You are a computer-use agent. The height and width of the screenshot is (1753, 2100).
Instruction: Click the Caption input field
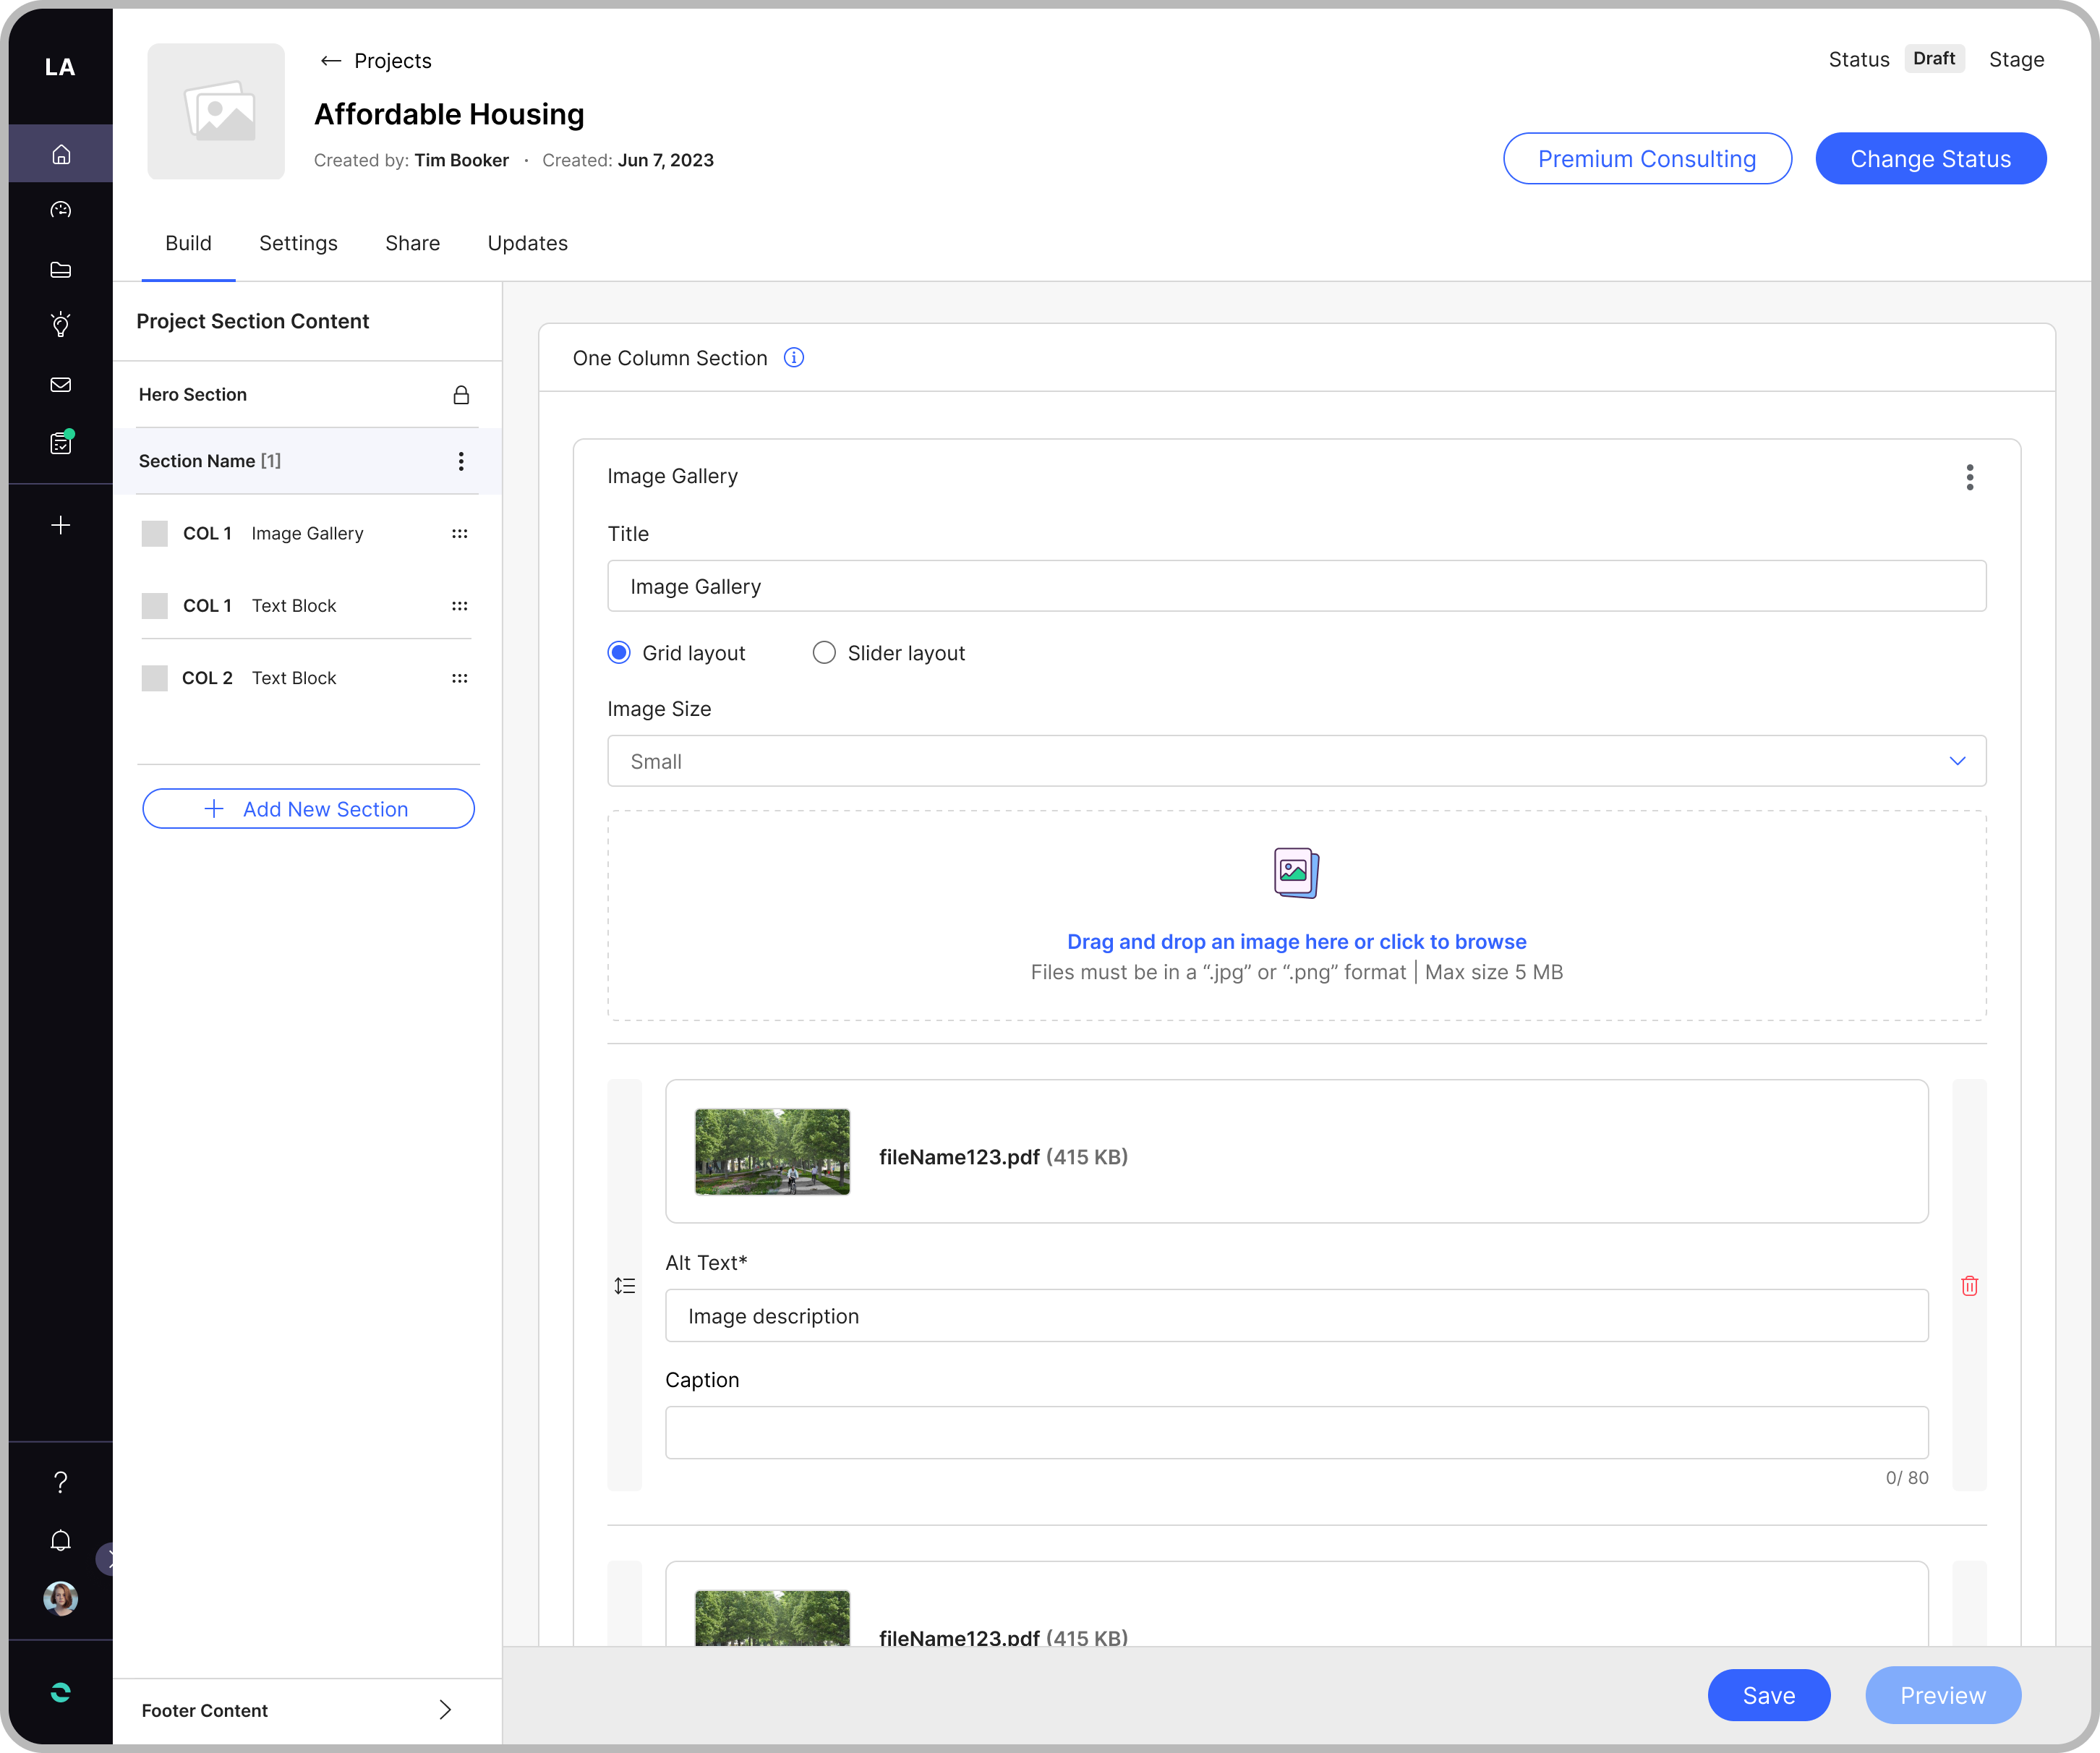coord(1297,1433)
